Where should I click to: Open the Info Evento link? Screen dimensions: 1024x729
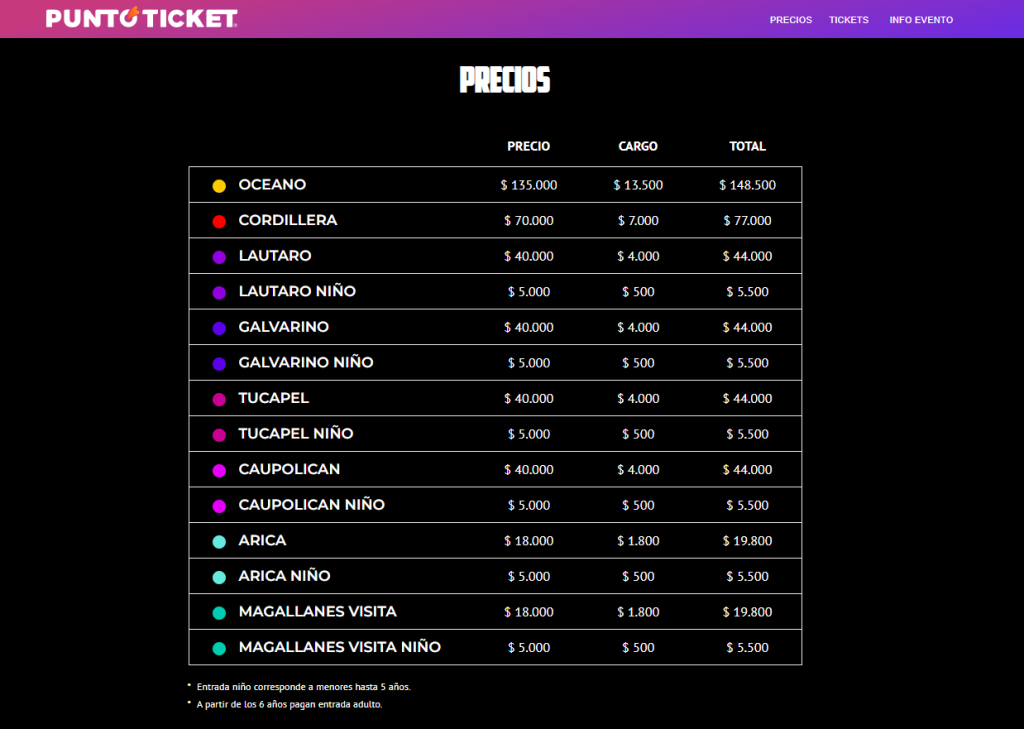[x=920, y=20]
